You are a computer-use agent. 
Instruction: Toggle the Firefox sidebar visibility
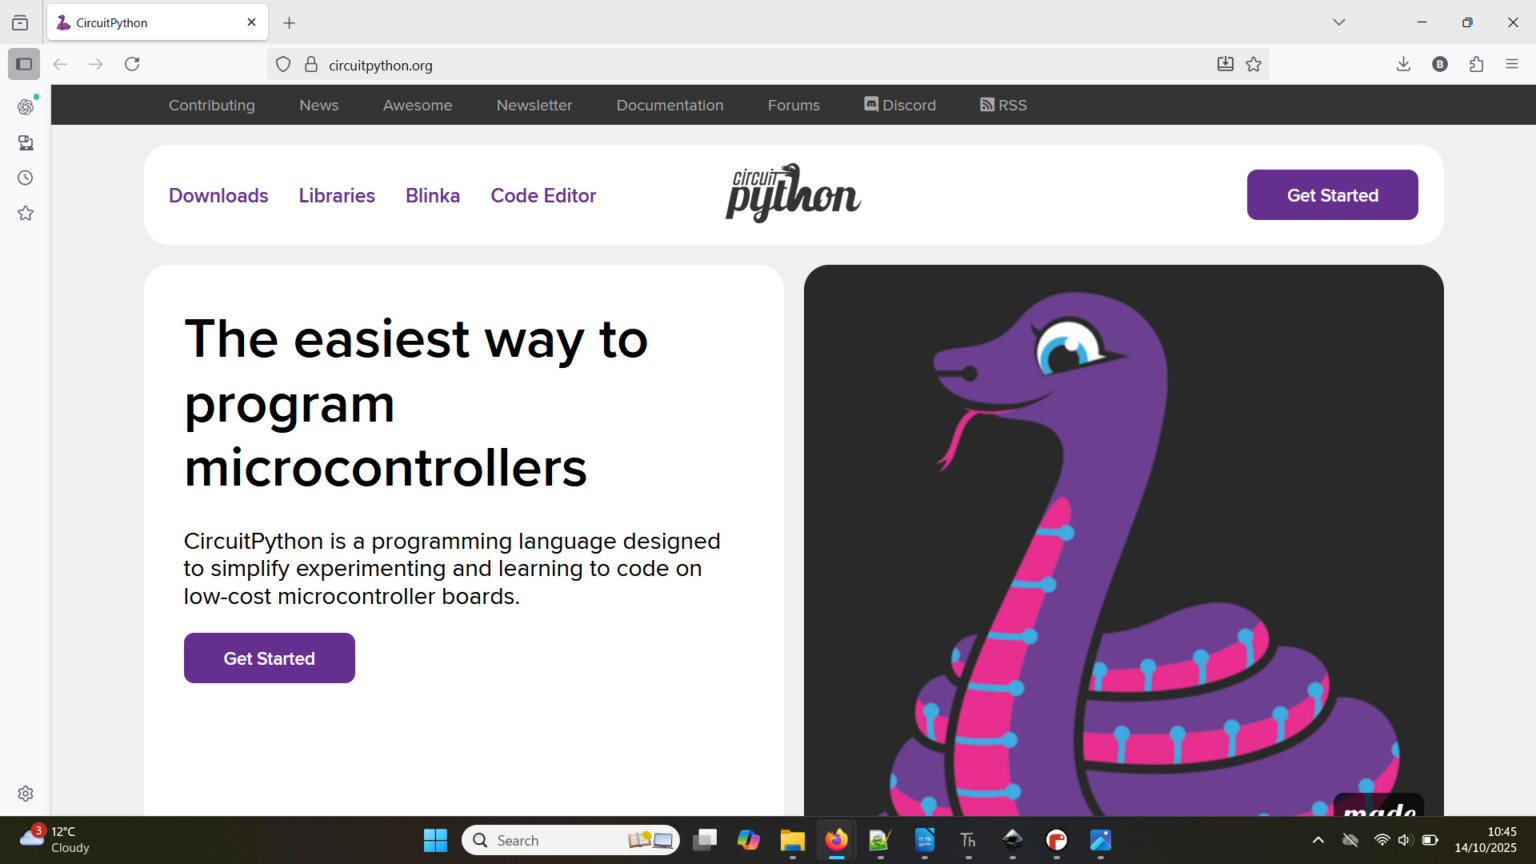pyautogui.click(x=24, y=64)
